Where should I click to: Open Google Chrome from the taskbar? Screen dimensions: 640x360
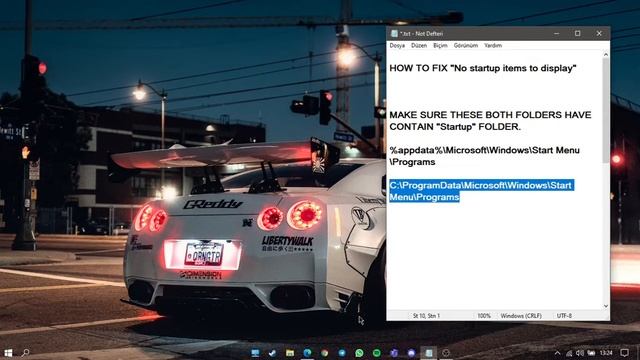324,353
